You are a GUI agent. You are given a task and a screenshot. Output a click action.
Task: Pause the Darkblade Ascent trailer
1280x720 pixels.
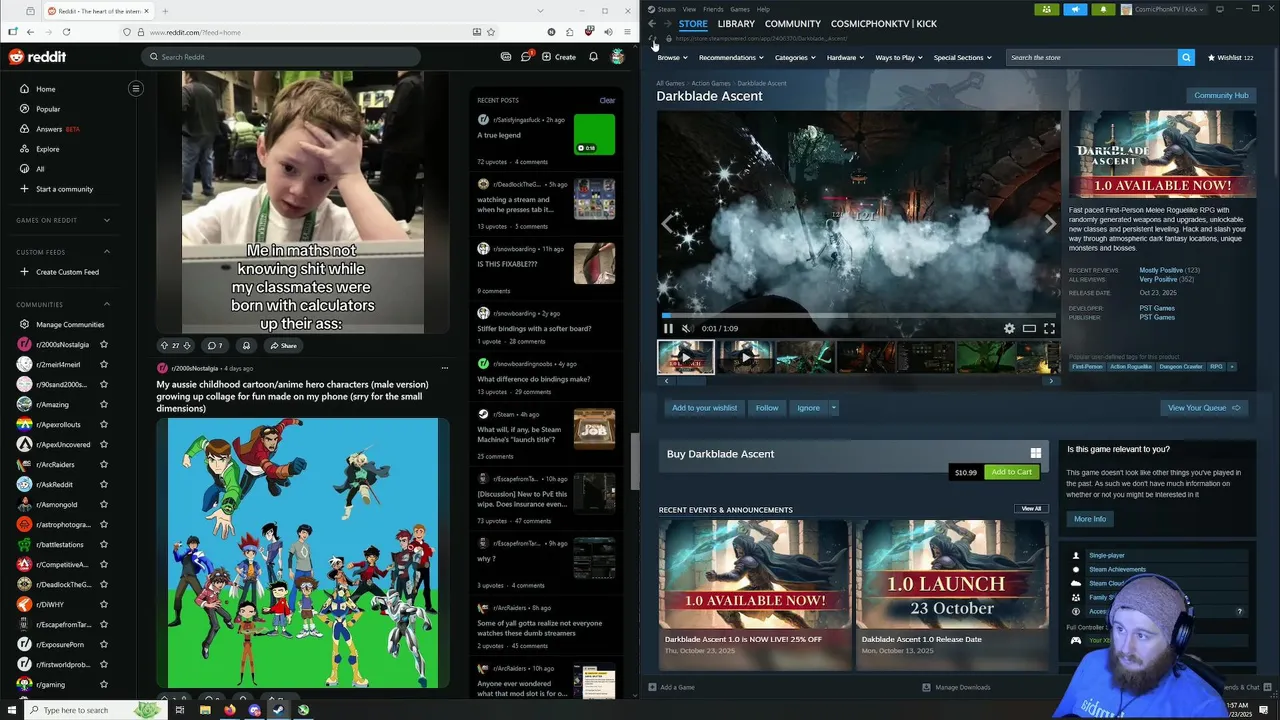point(668,328)
